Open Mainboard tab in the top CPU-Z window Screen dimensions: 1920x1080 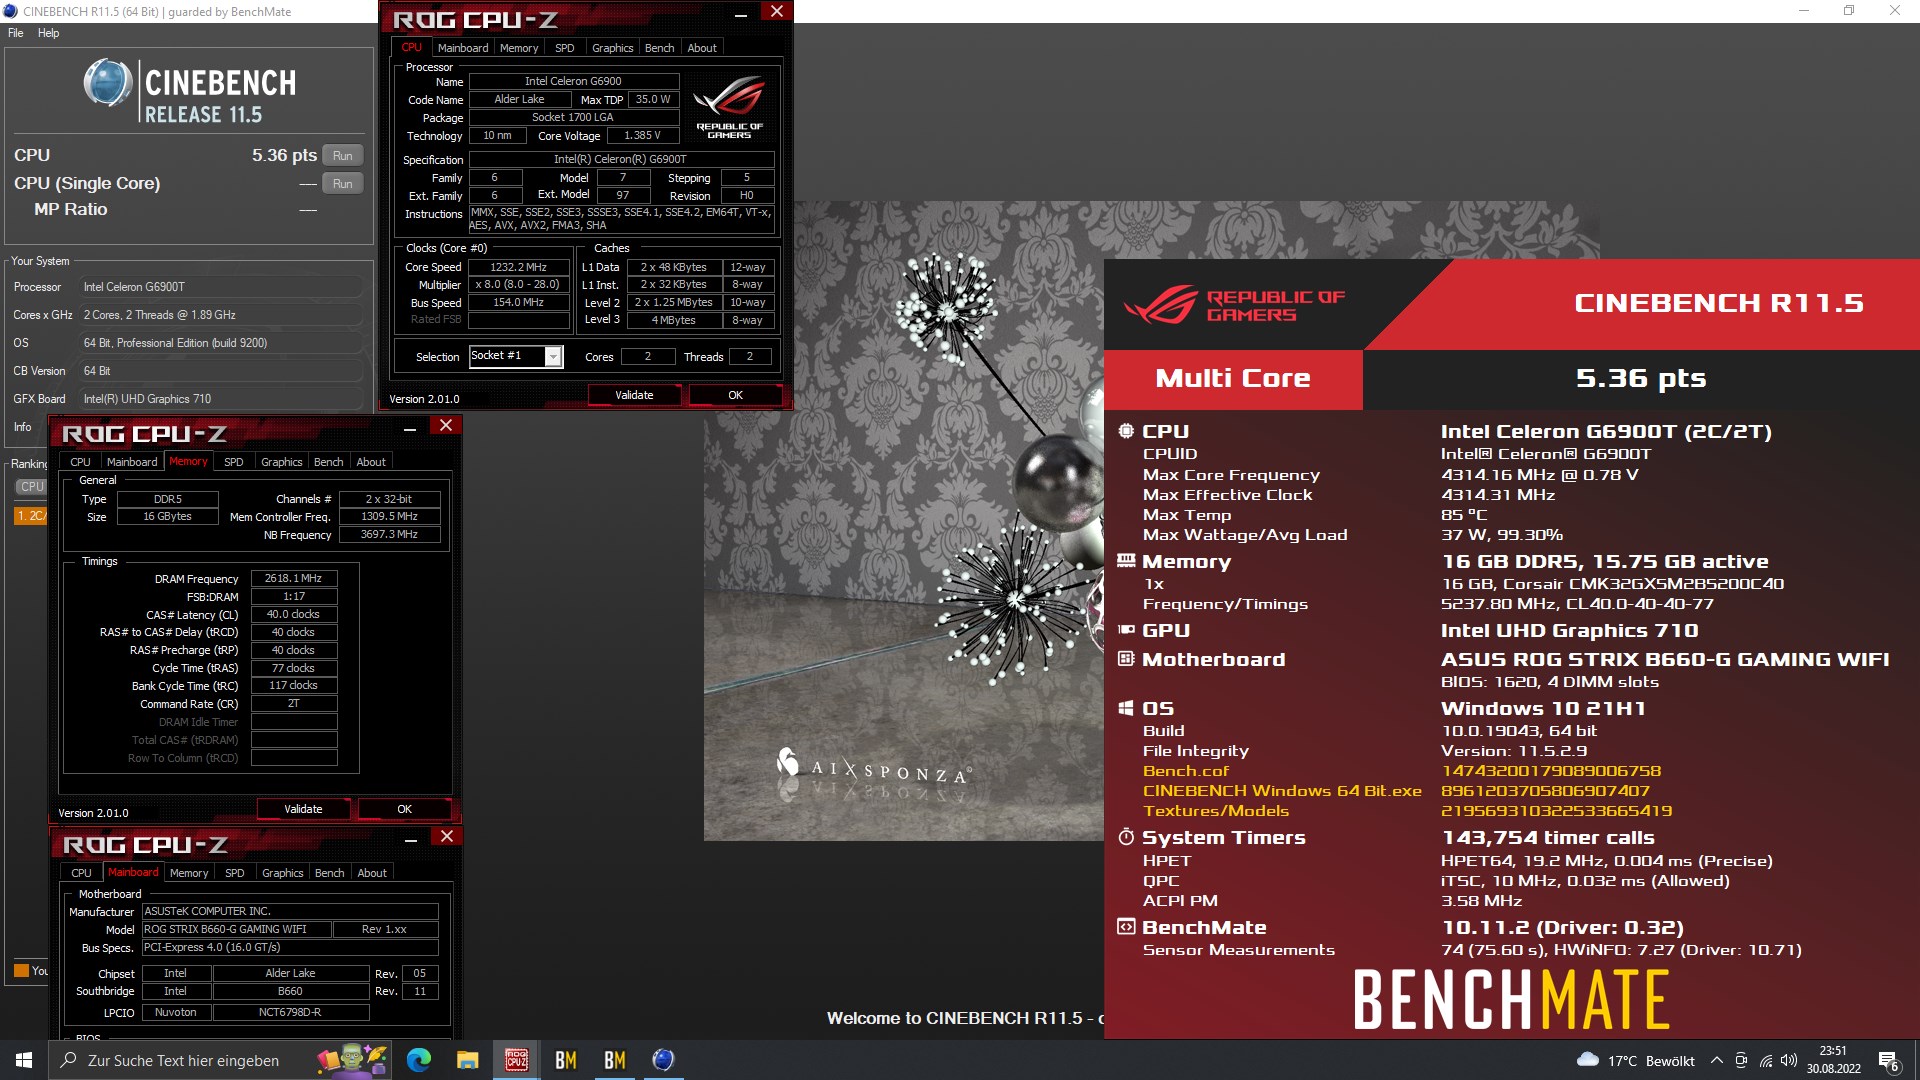click(463, 48)
